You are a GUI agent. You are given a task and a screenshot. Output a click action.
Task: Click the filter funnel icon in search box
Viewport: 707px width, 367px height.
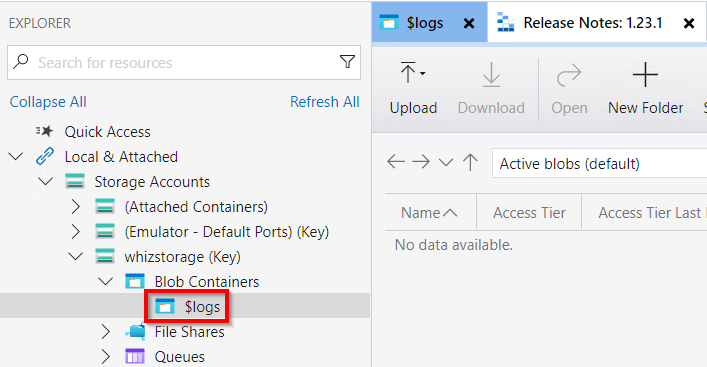point(347,62)
